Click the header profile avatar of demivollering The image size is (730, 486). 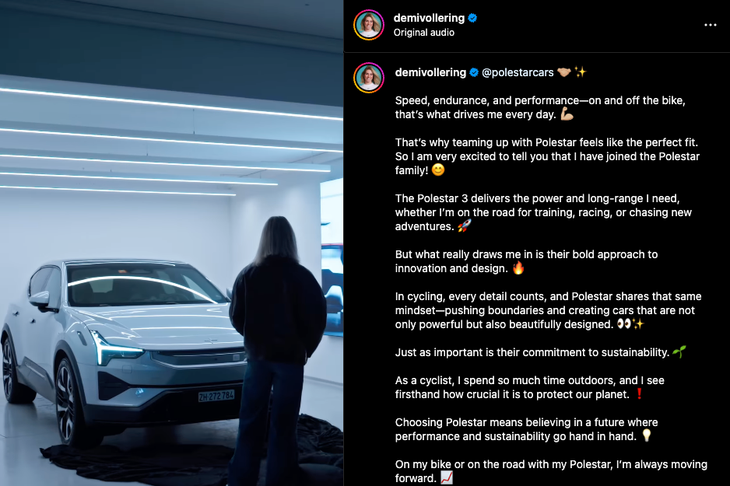369,25
